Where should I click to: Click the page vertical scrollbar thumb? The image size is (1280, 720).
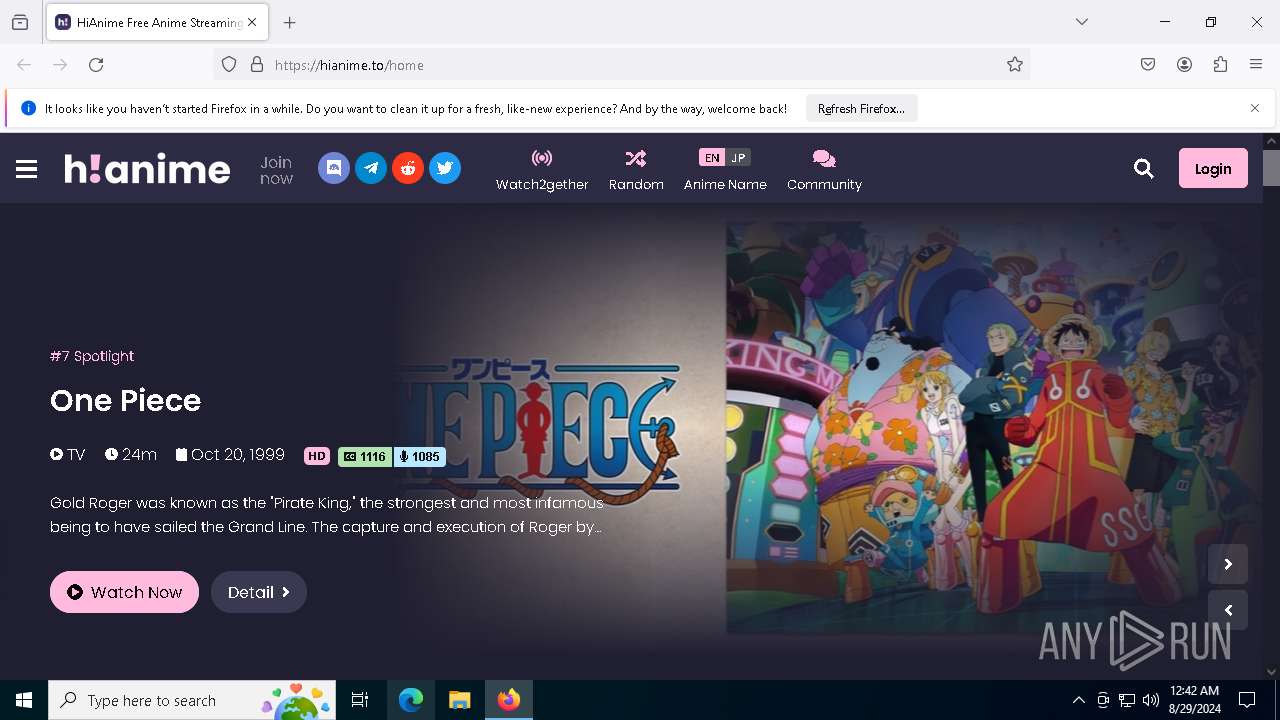1271,168
